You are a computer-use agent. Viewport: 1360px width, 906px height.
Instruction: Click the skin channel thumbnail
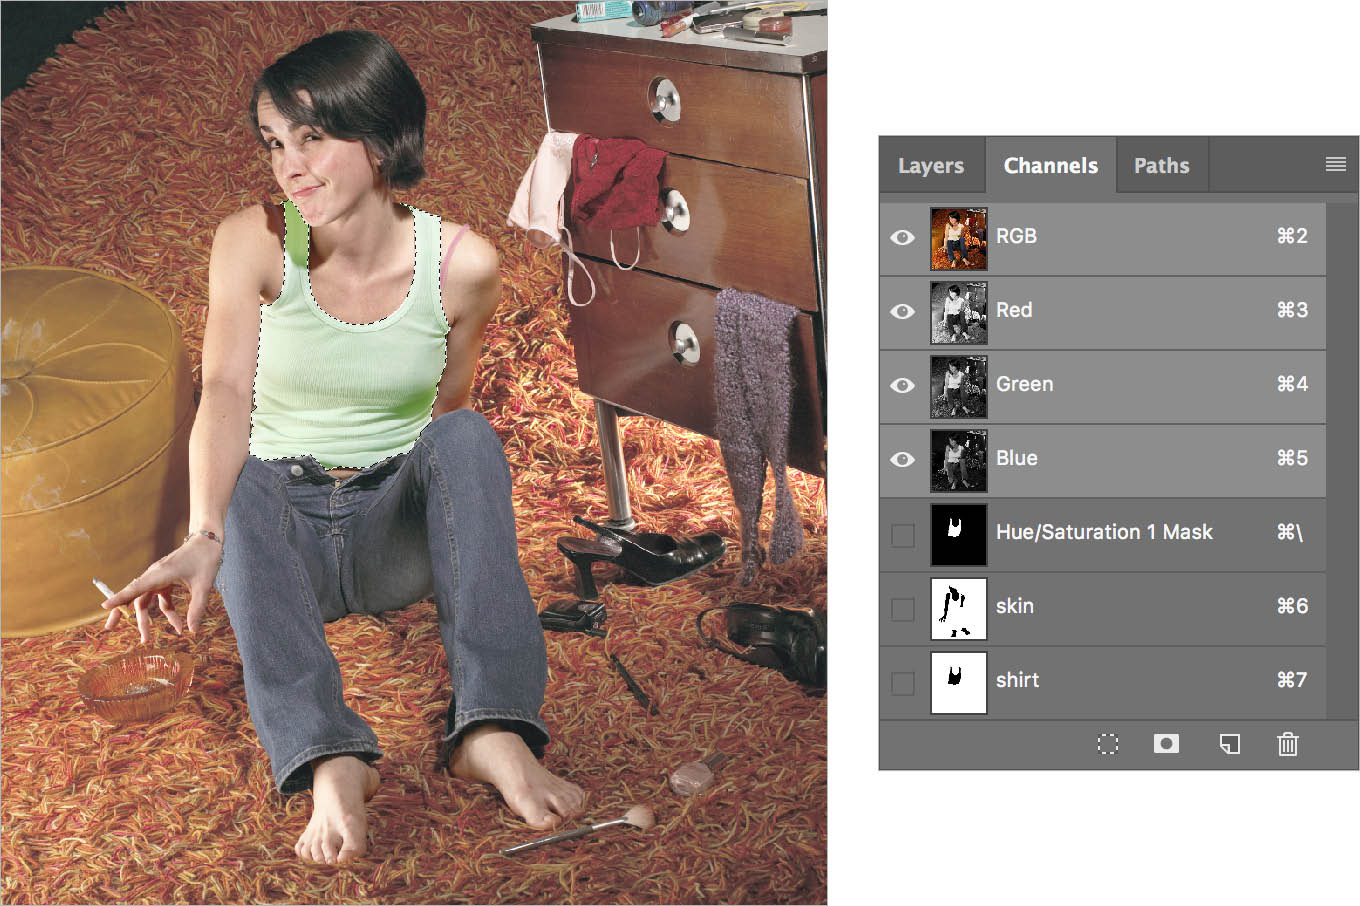pyautogui.click(x=957, y=608)
